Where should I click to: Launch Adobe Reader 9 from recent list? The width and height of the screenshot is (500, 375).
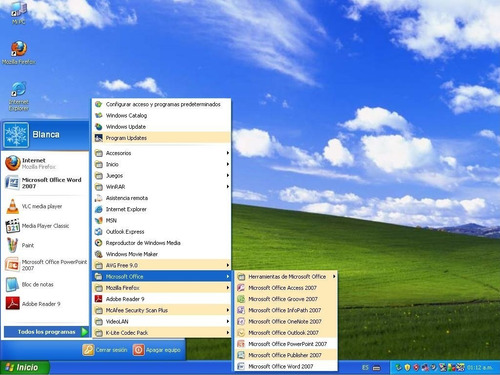click(46, 304)
